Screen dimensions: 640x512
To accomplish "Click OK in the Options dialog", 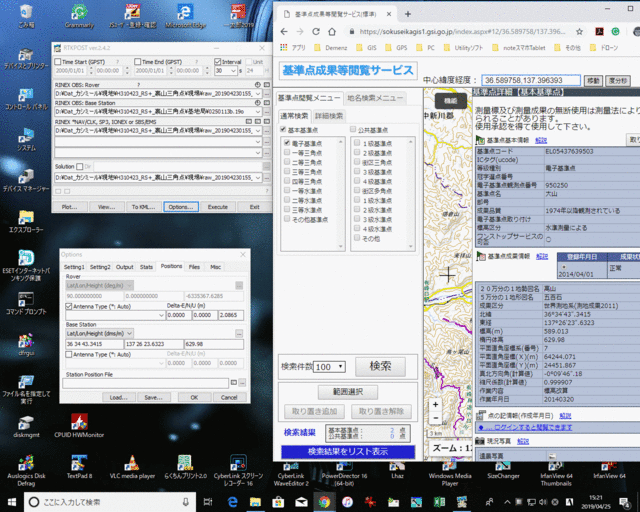I will tap(194, 397).
